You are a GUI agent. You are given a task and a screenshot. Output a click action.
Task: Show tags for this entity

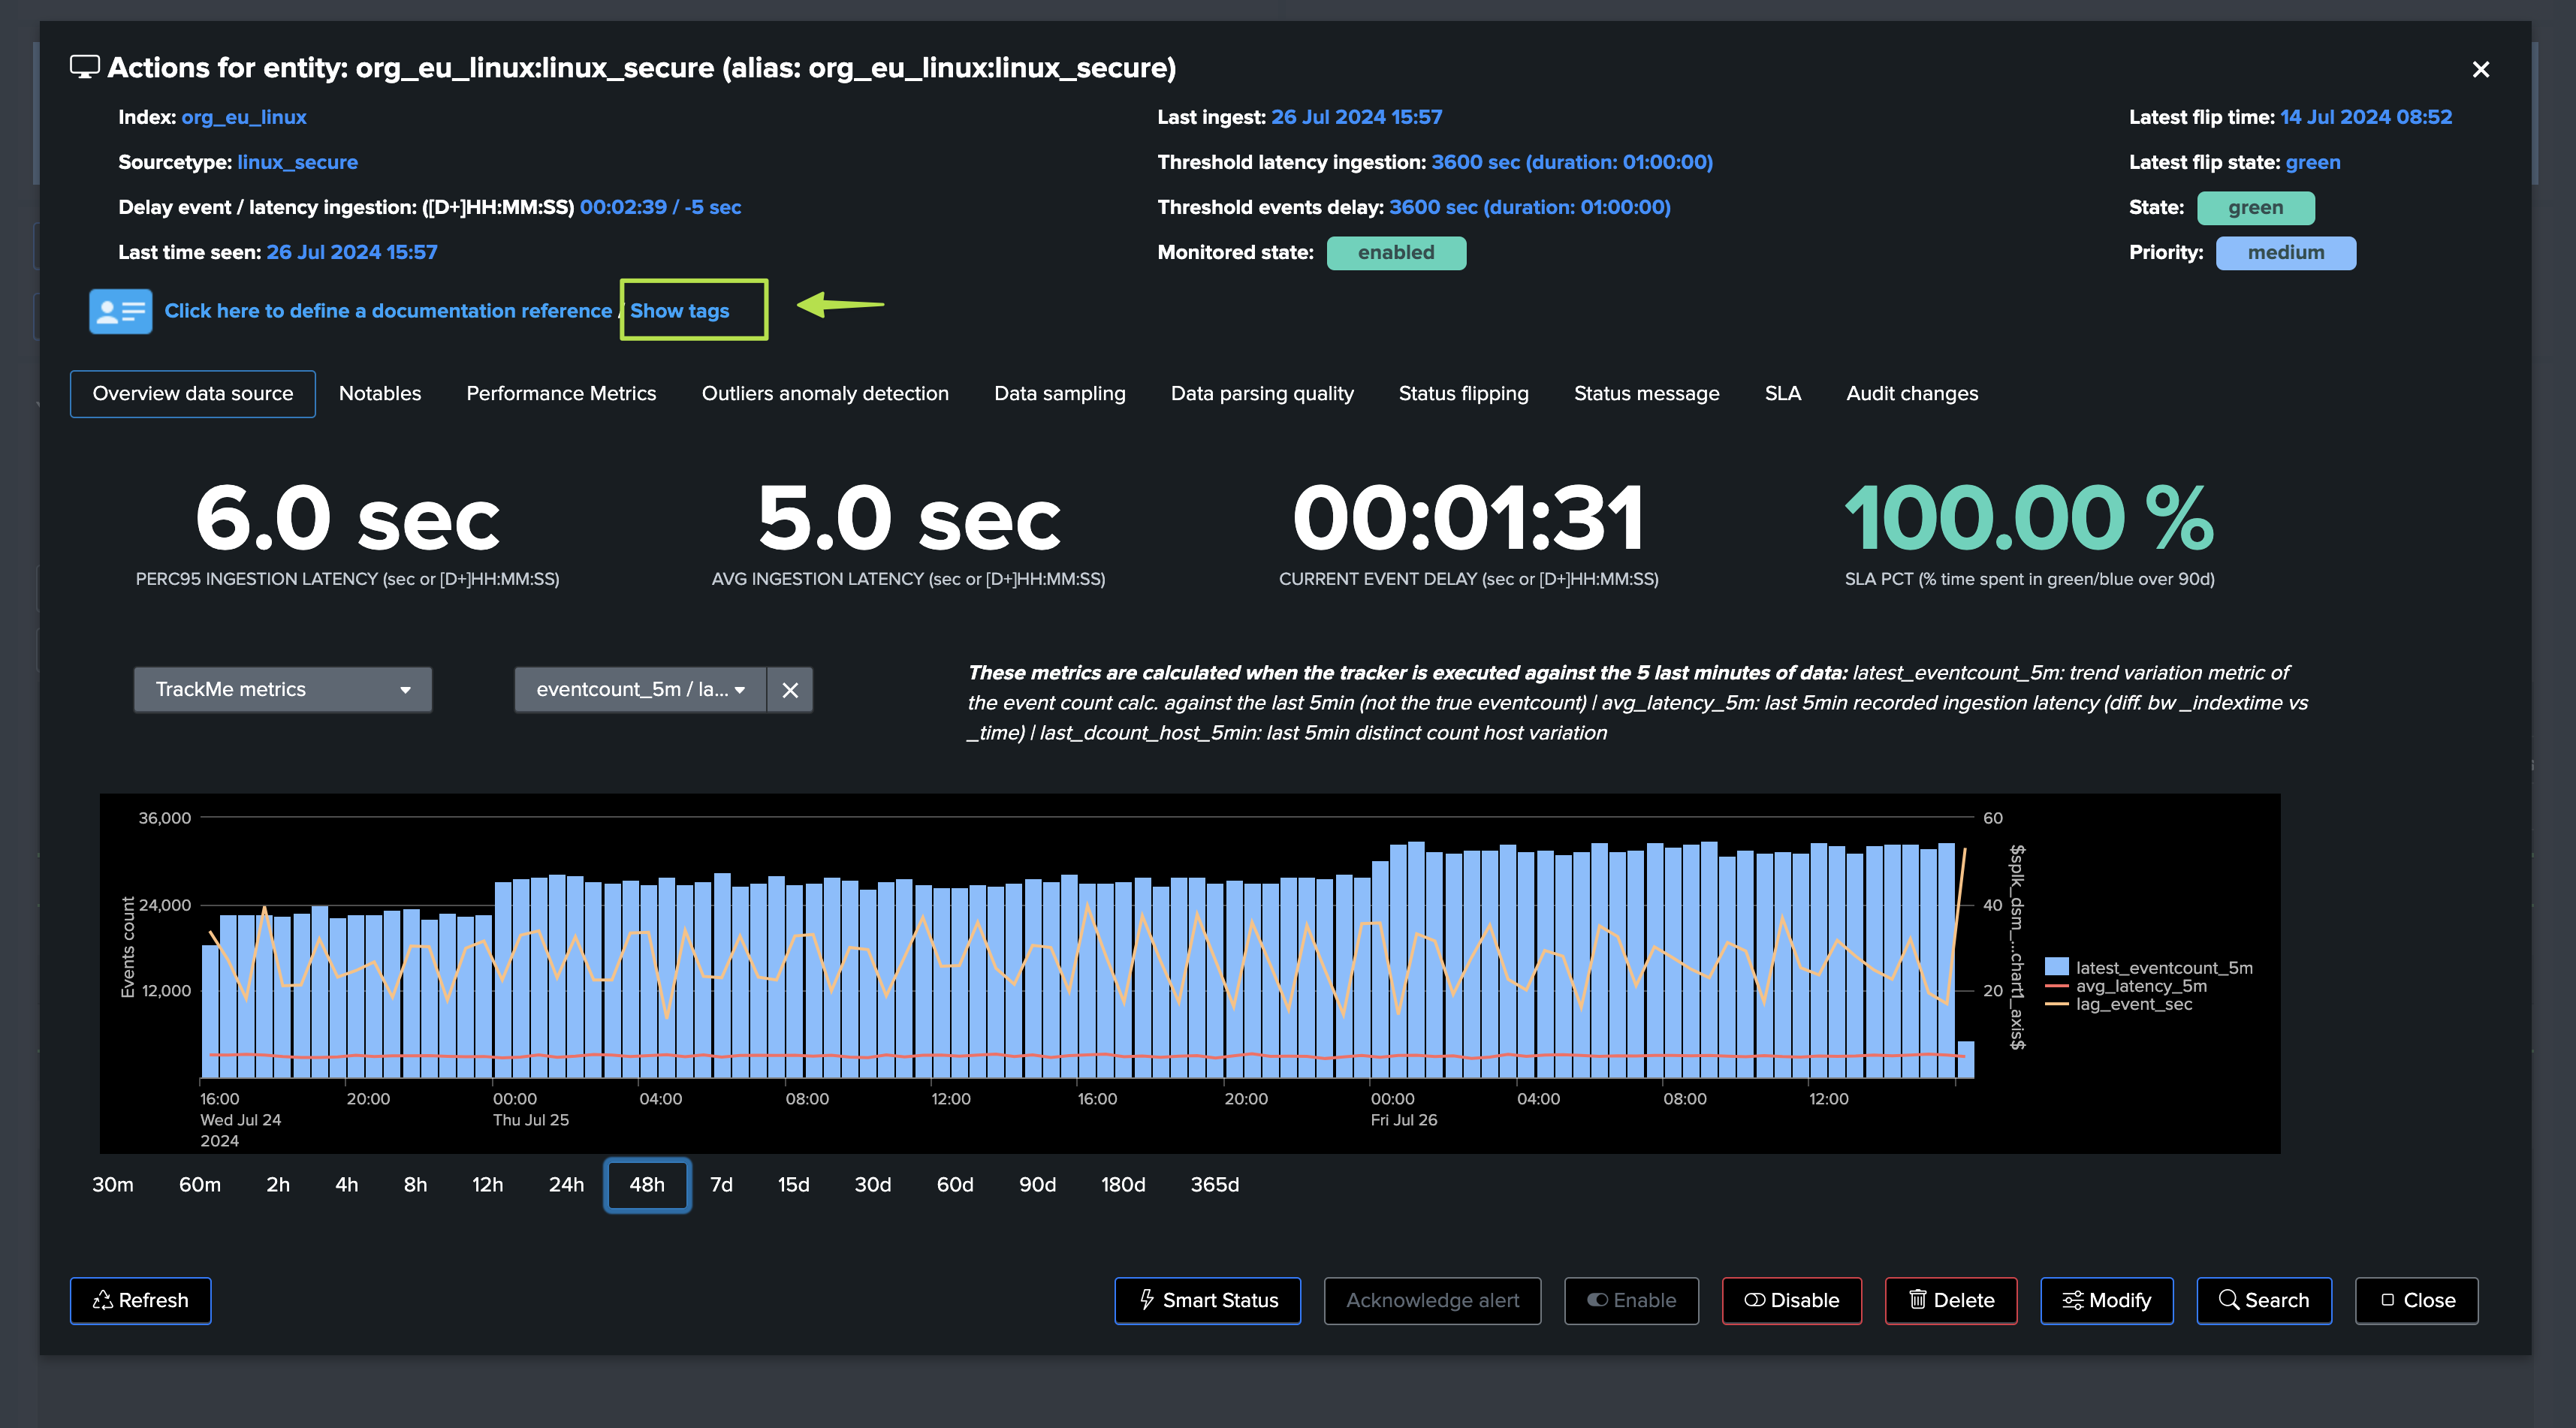point(680,311)
